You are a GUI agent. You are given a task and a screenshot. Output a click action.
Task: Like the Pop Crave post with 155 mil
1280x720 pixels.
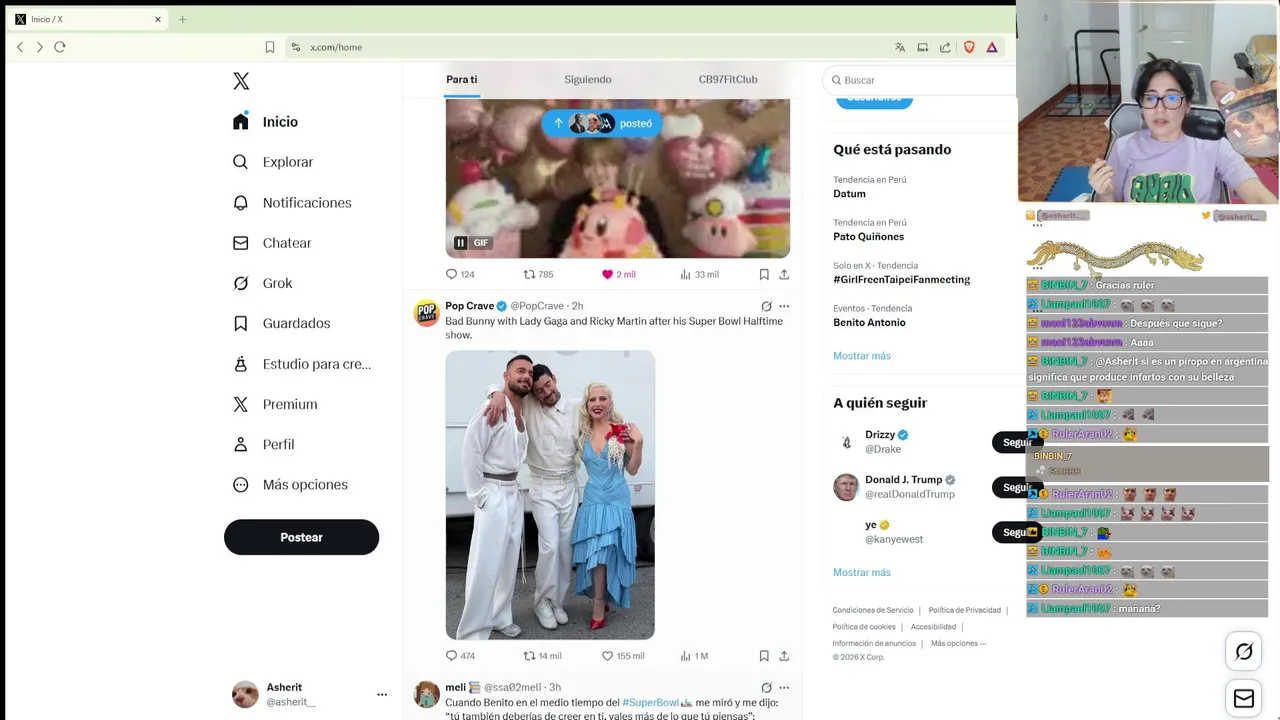tap(623, 656)
